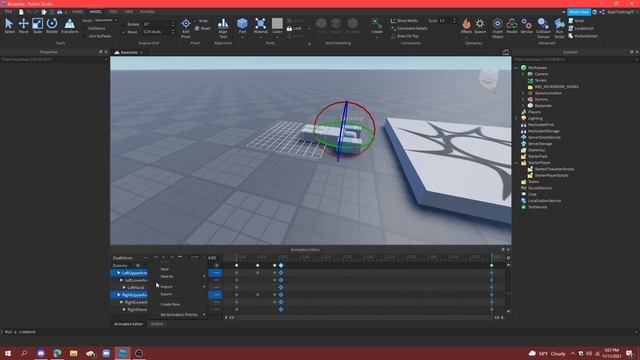Click Roblox Studio taskbar icon

(x=122, y=353)
